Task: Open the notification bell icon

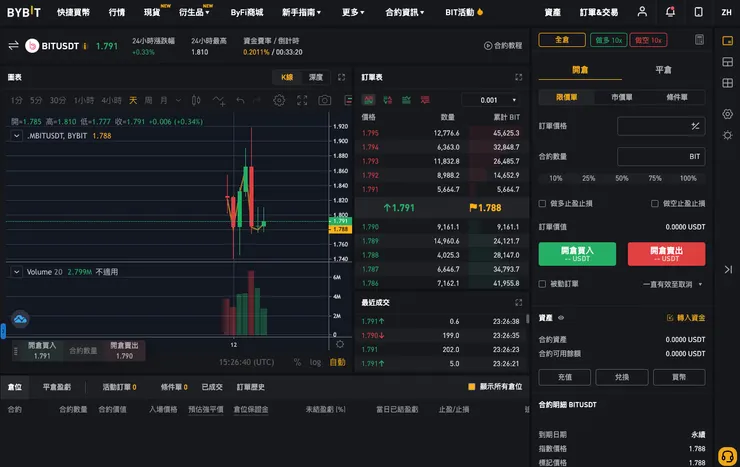Action: click(x=670, y=12)
